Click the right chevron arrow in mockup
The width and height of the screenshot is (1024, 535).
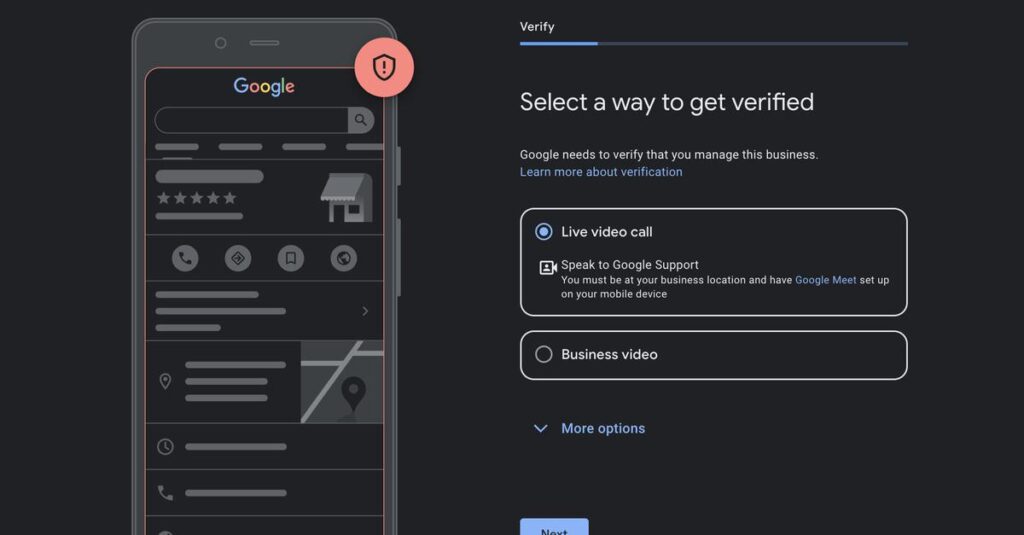point(365,311)
